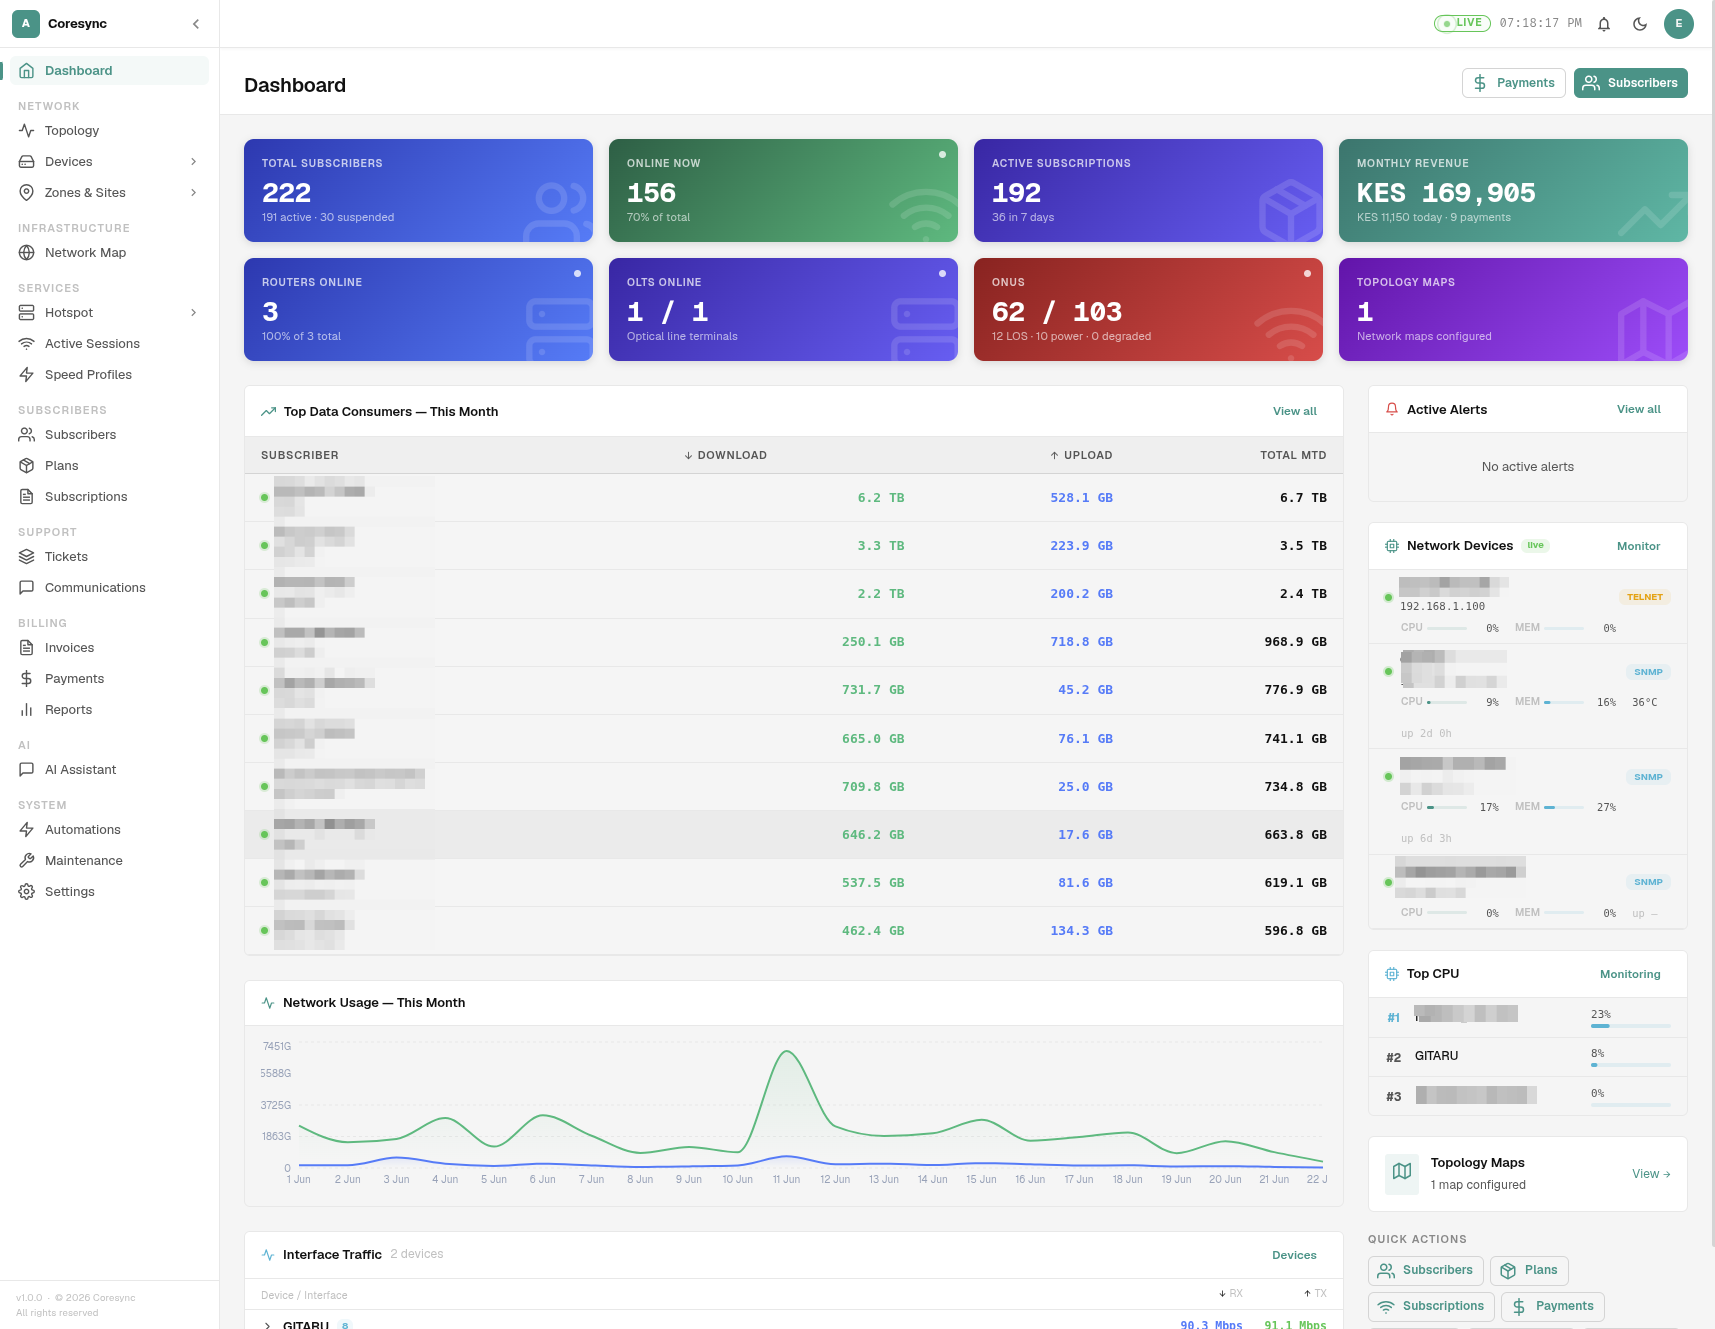
Task: Toggle dark mode moon icon
Action: pyautogui.click(x=1640, y=24)
